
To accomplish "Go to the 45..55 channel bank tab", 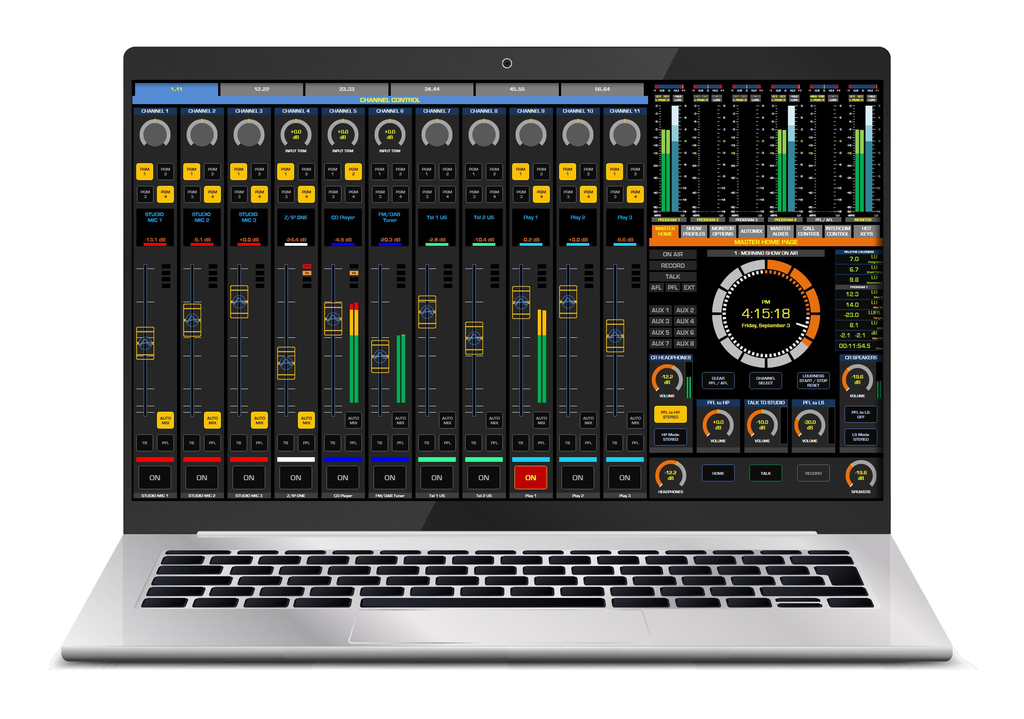I will pyautogui.click(x=517, y=89).
